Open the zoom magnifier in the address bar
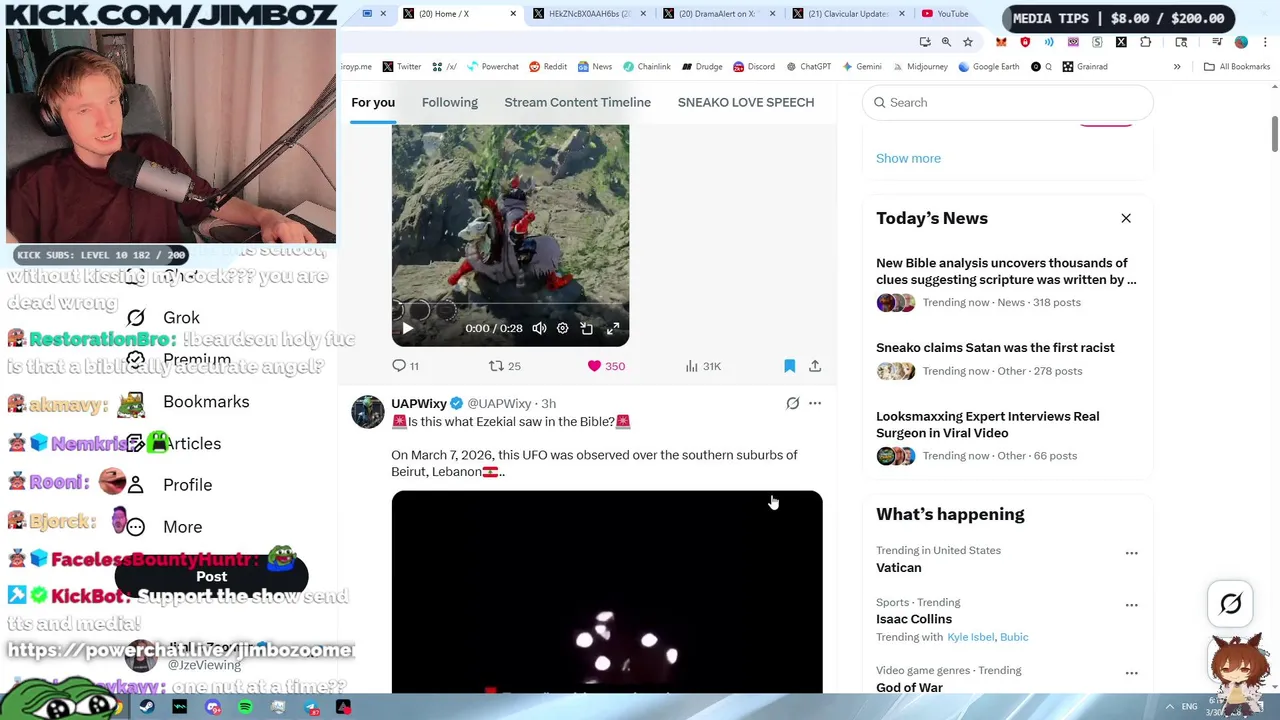1280x720 pixels. [x=946, y=42]
